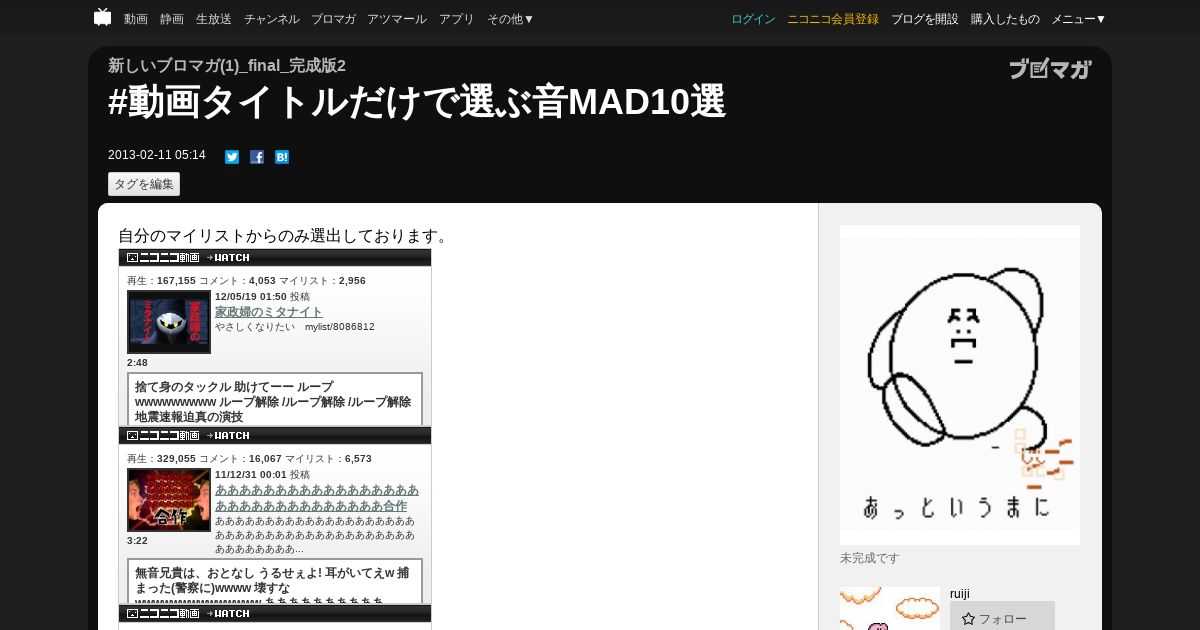The width and height of the screenshot is (1200, 630).
Task: Click the Niconico TV logo icon
Action: [102, 17]
